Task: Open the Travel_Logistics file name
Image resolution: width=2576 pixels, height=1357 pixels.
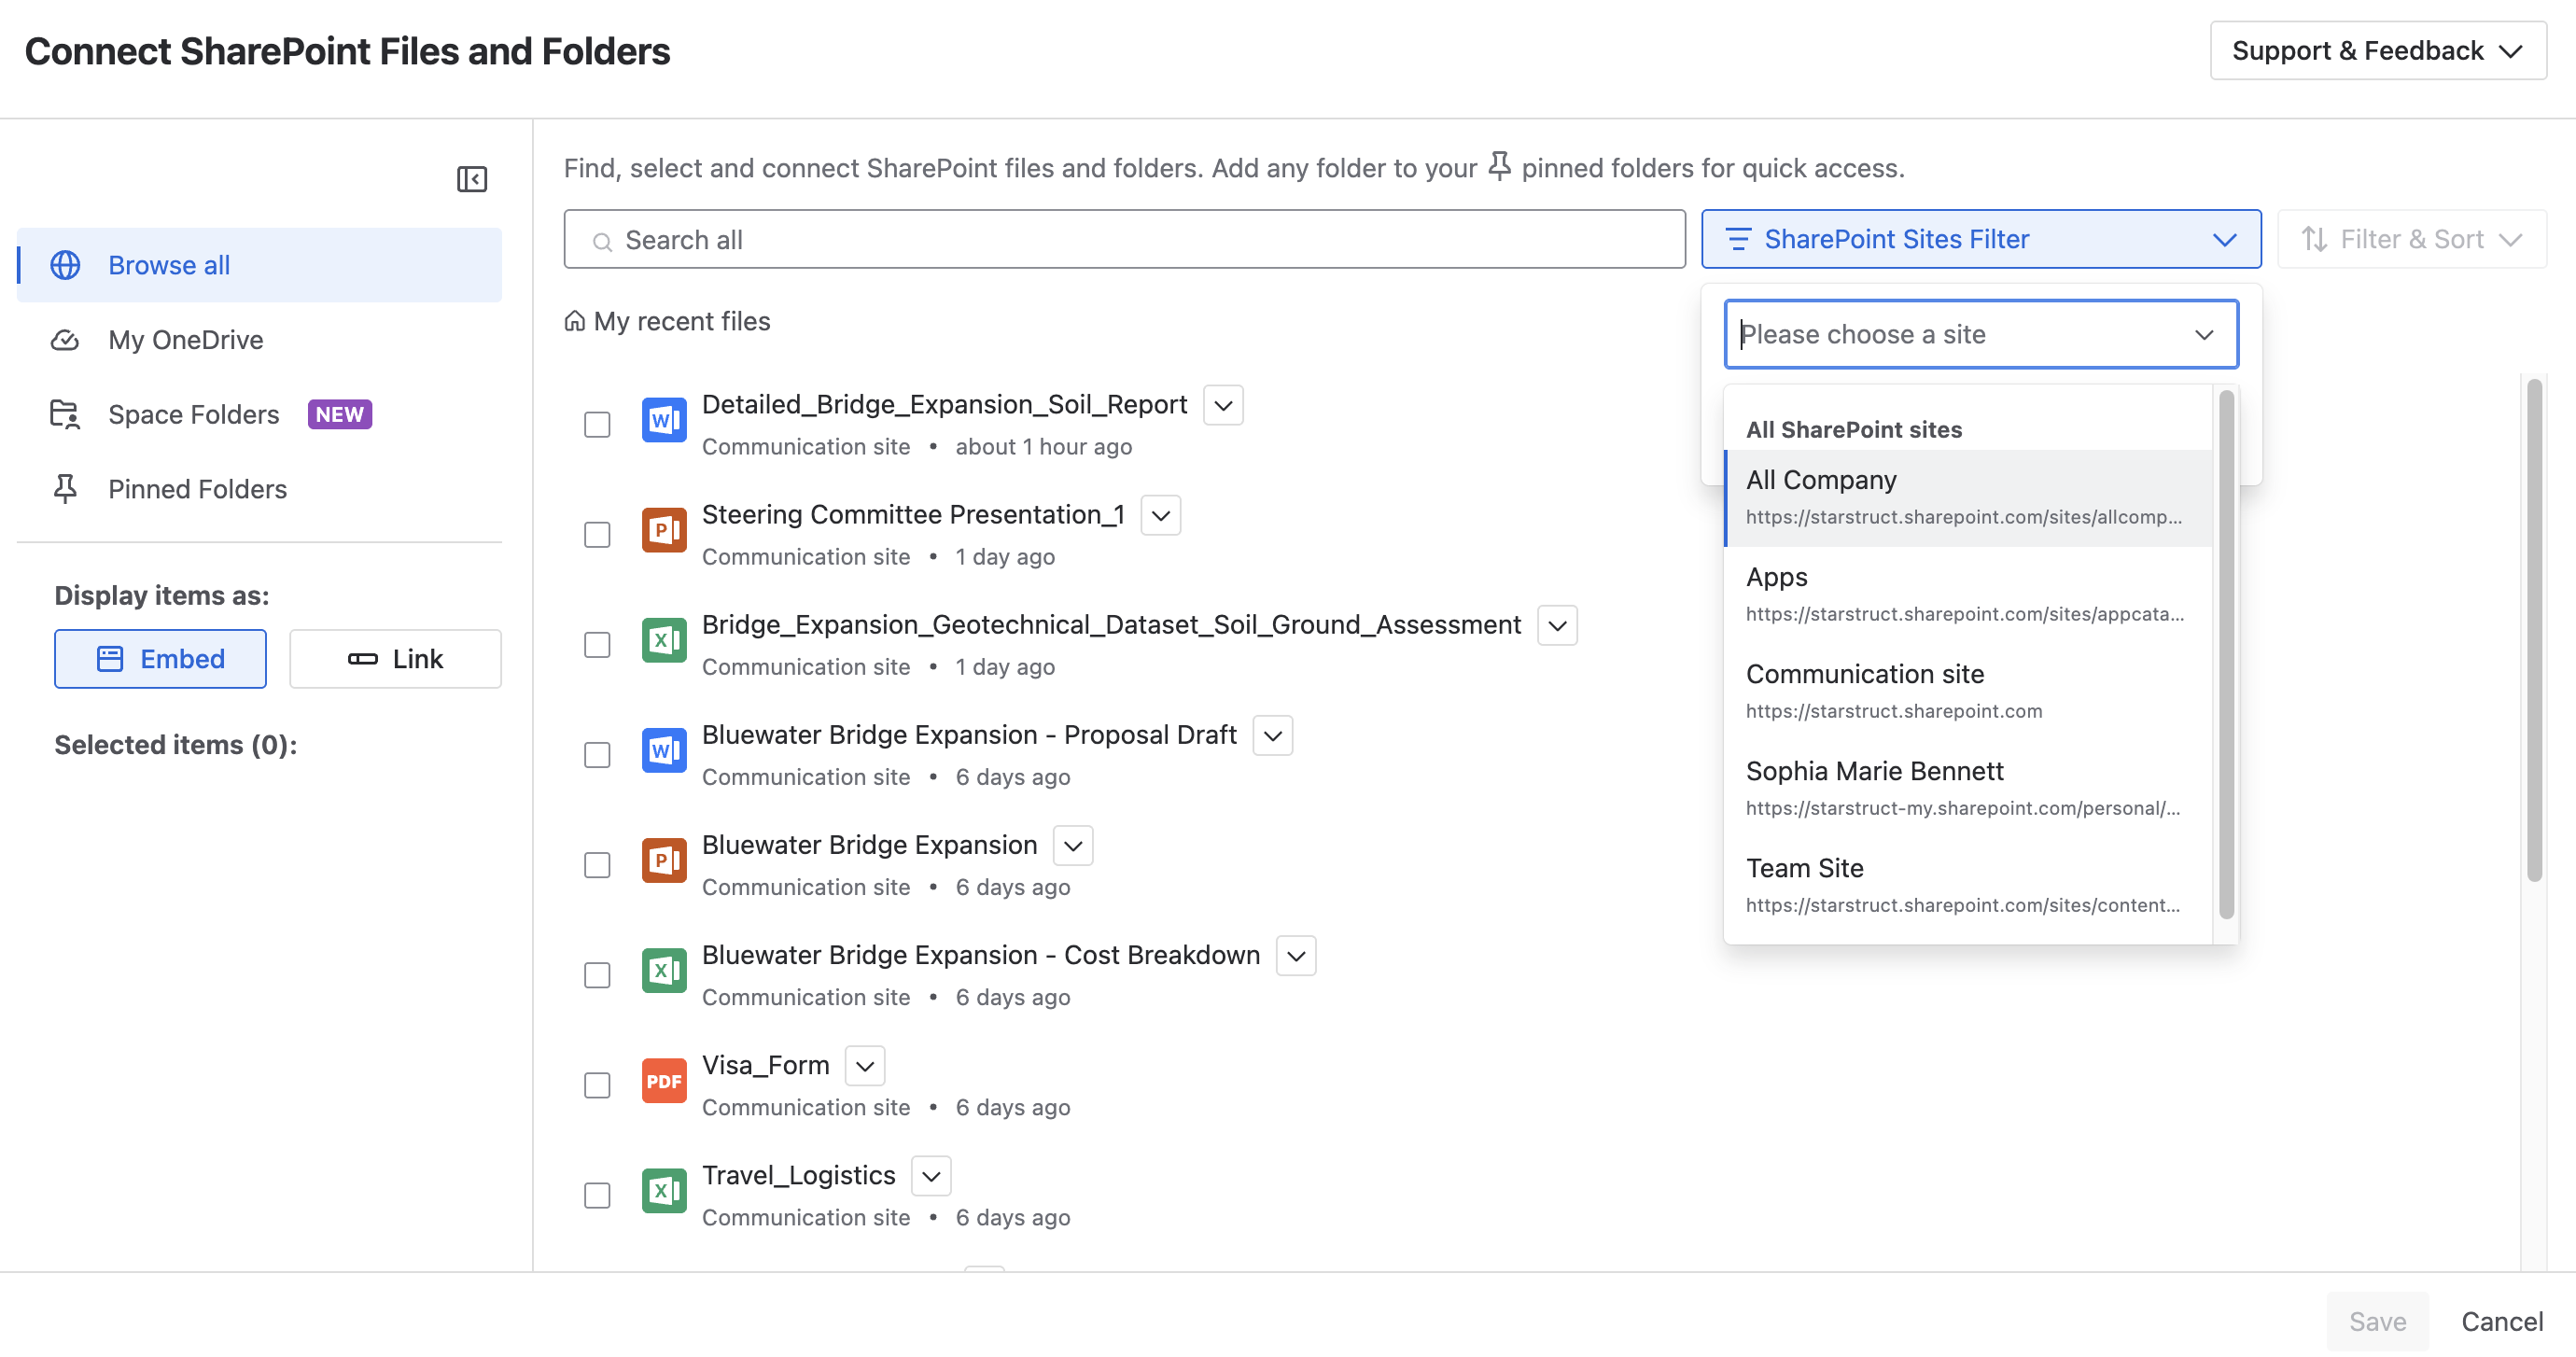Action: (799, 1175)
